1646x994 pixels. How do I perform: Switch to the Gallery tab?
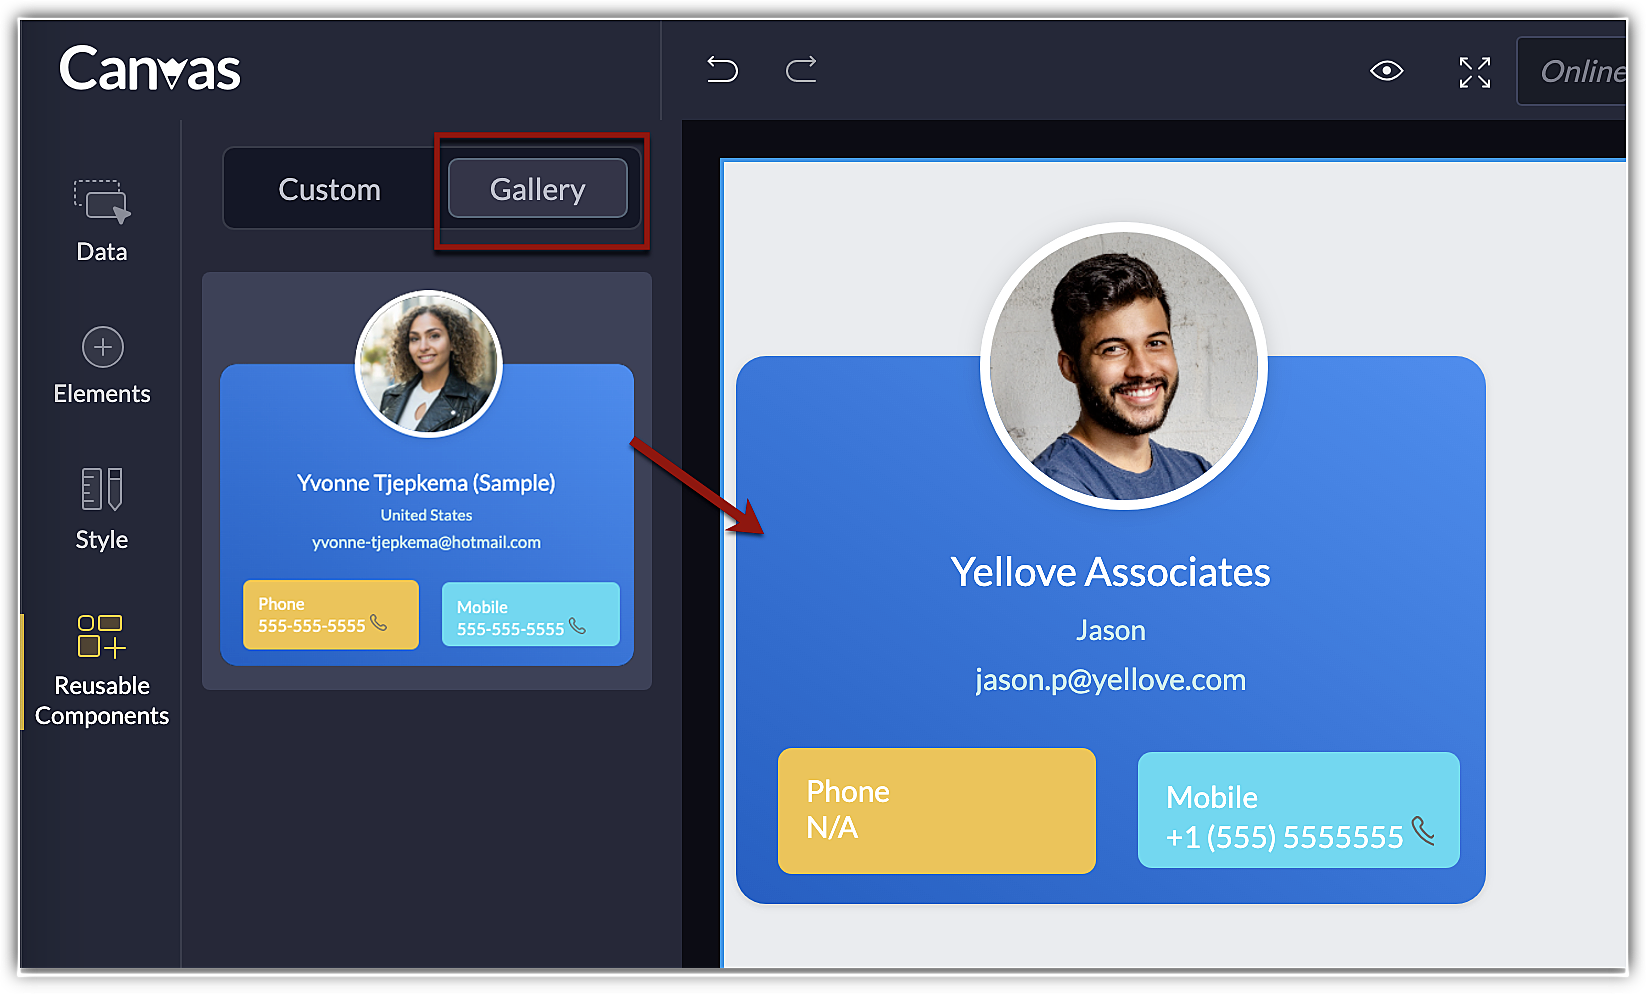(538, 188)
